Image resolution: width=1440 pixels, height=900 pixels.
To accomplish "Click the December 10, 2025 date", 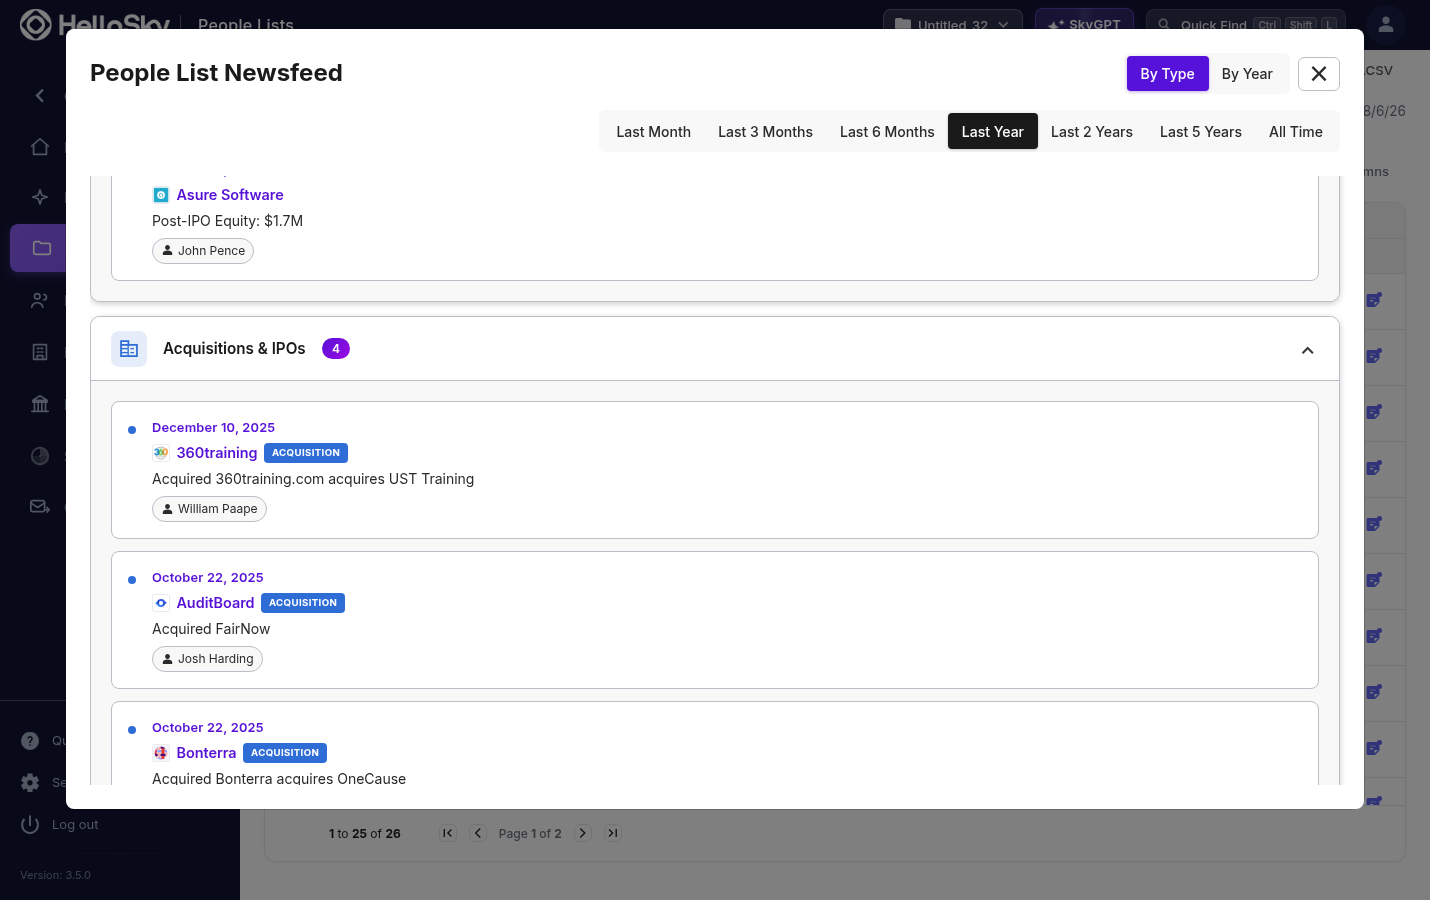I will 213,428.
